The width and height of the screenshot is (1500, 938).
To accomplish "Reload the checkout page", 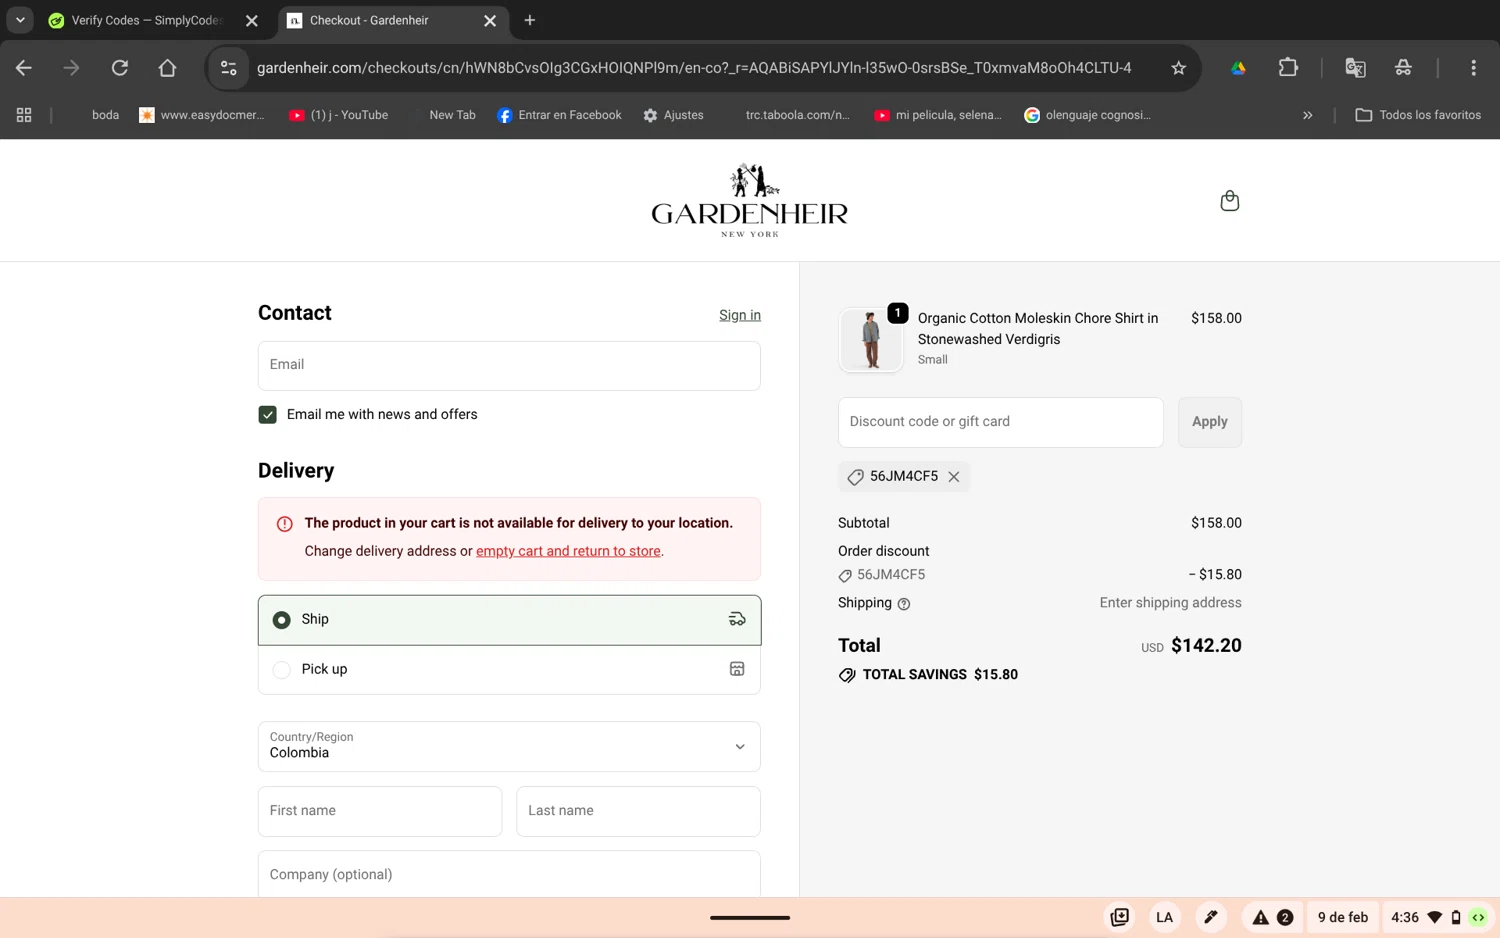I will pyautogui.click(x=120, y=68).
